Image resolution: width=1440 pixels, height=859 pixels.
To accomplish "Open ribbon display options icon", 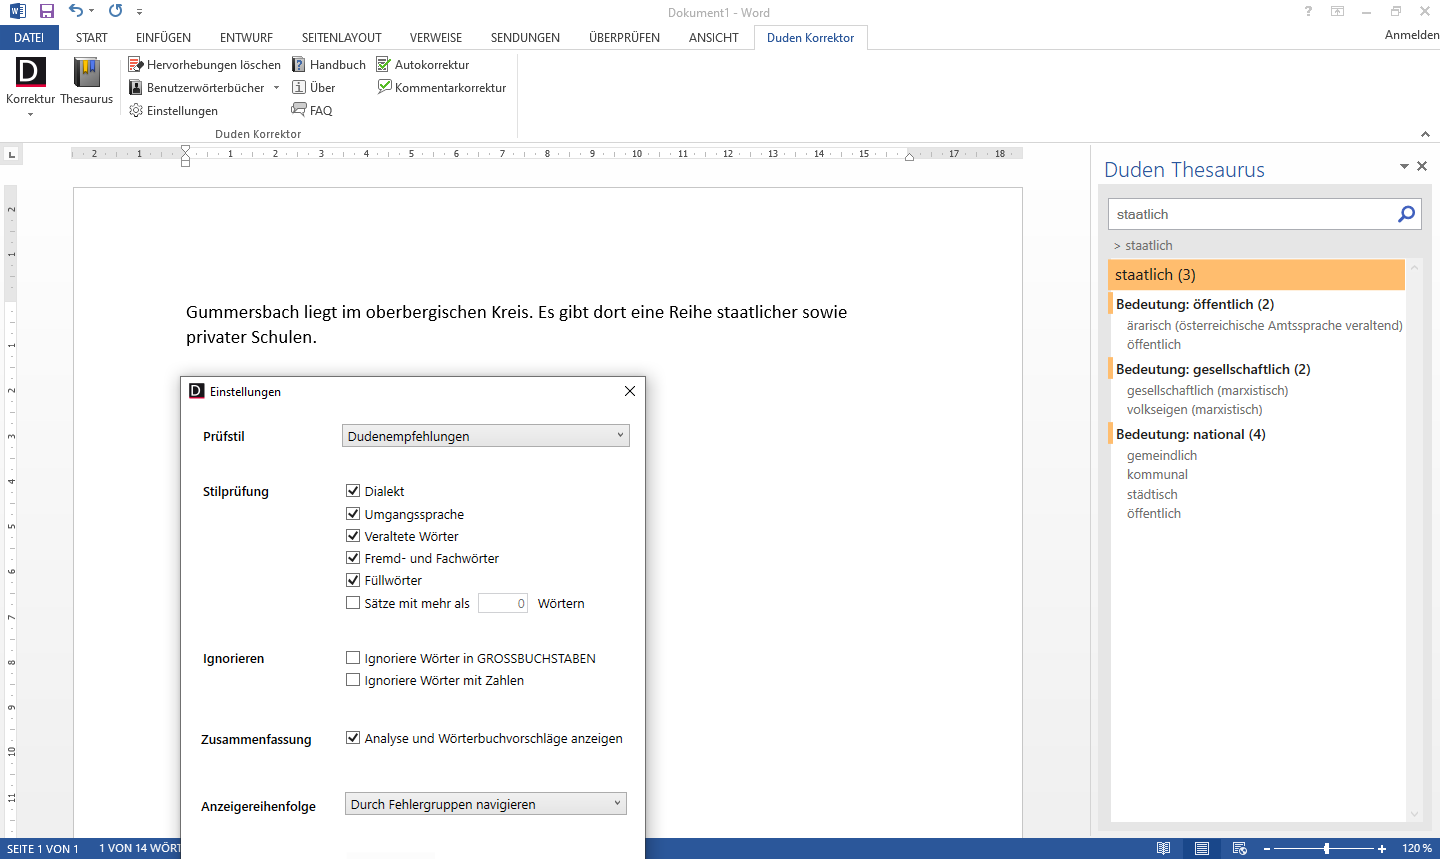I will pyautogui.click(x=1337, y=12).
